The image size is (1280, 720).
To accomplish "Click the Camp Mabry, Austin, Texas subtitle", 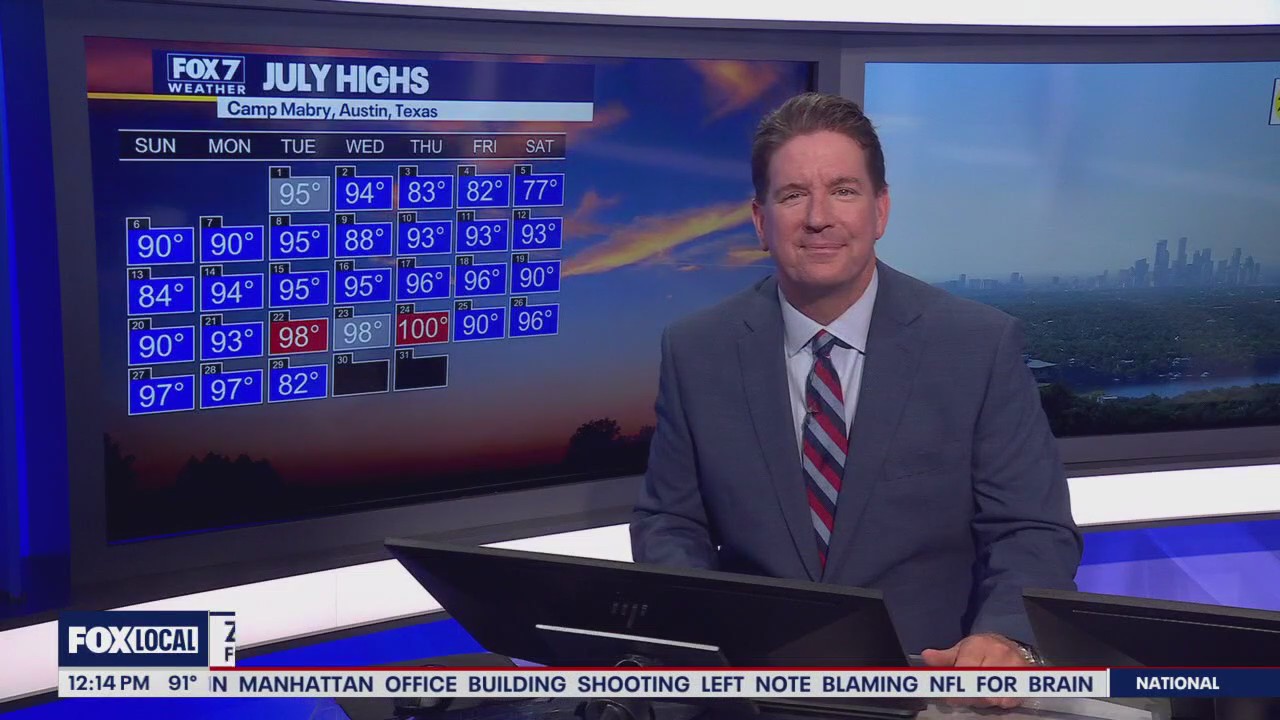I will [x=332, y=109].
